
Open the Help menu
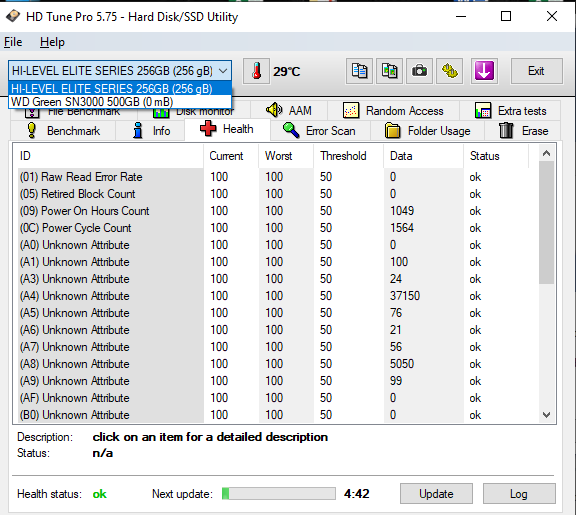(x=52, y=42)
